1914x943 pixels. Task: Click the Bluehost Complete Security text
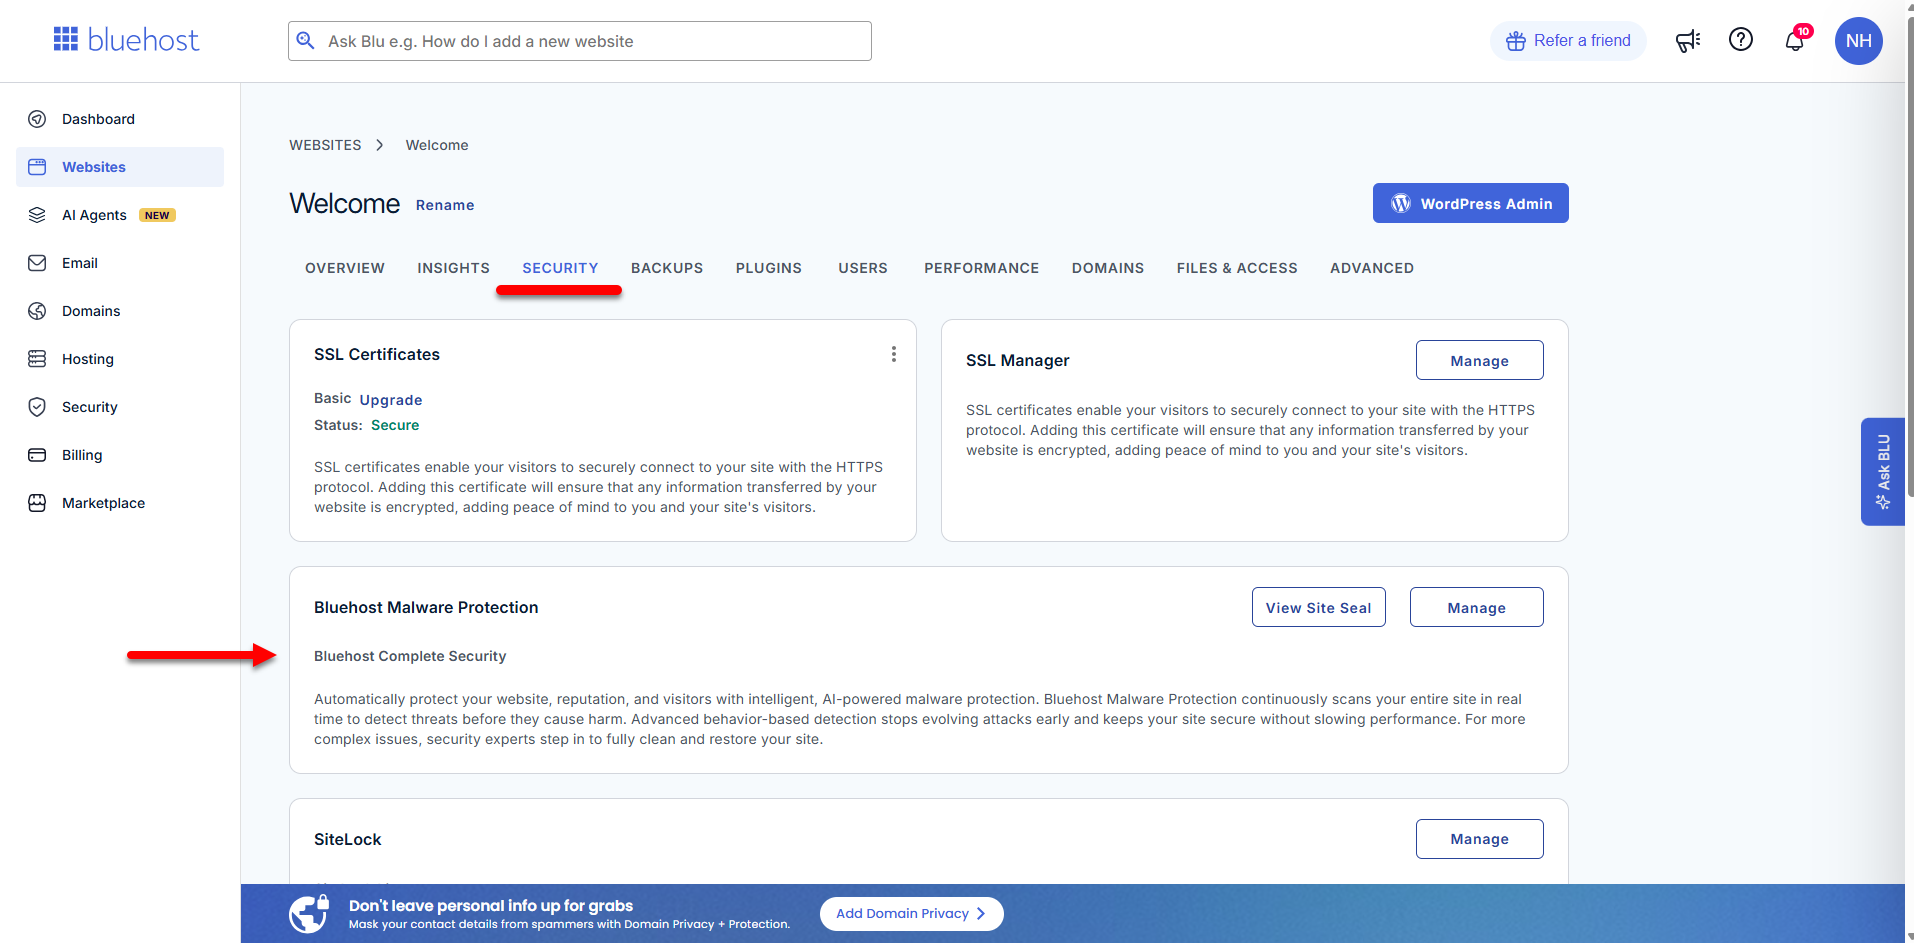click(x=410, y=656)
